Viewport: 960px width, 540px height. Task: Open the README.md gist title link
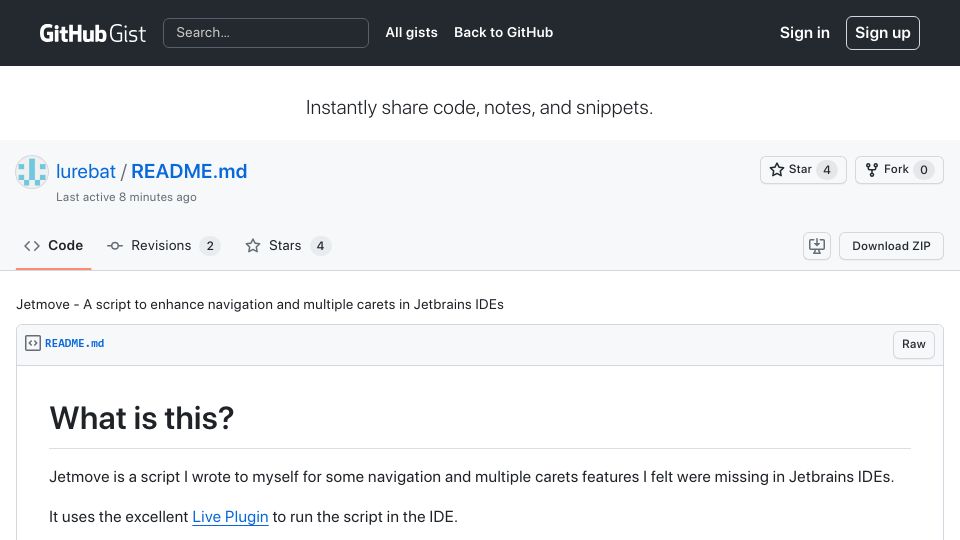click(x=189, y=171)
